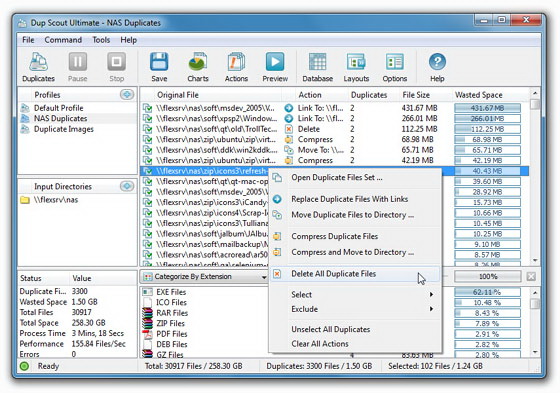Click link action icon of msdev_2005 row
560x393 pixels.
[x=289, y=108]
